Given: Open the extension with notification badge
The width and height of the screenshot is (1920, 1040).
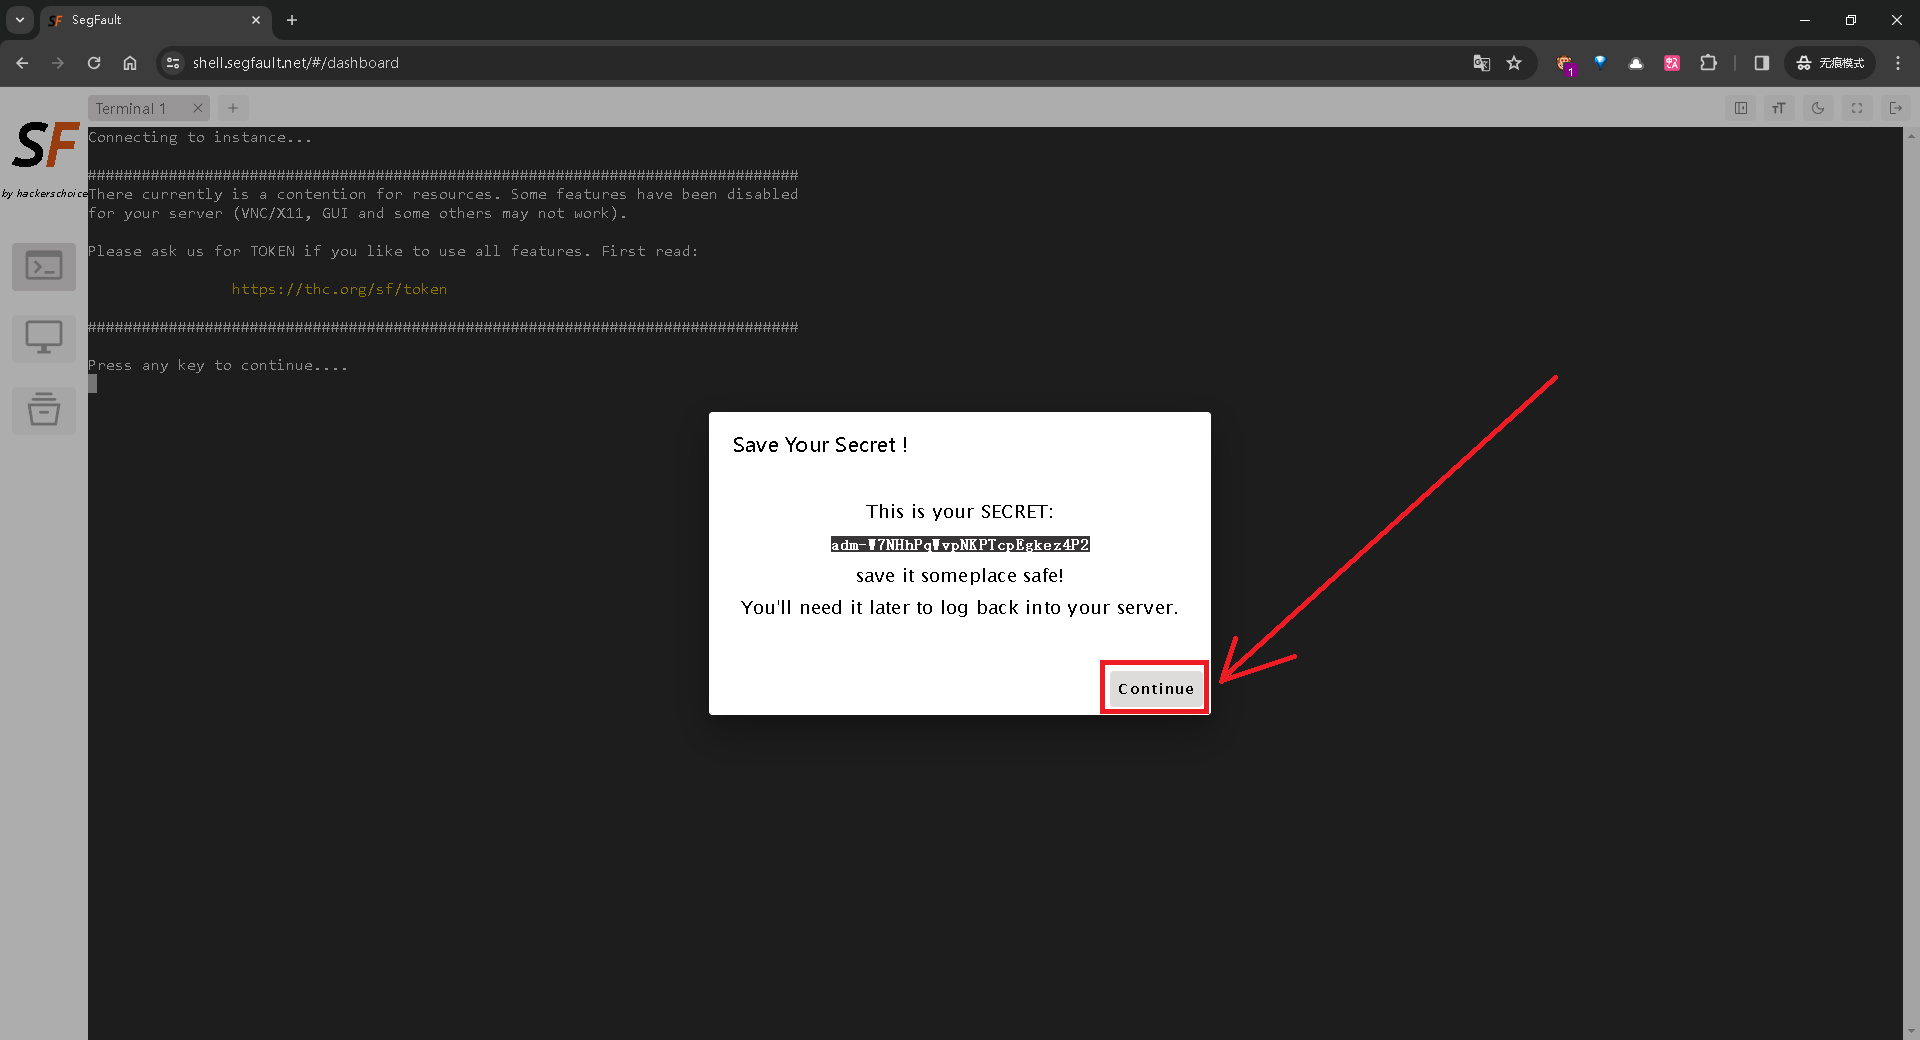Looking at the screenshot, I should coord(1565,63).
